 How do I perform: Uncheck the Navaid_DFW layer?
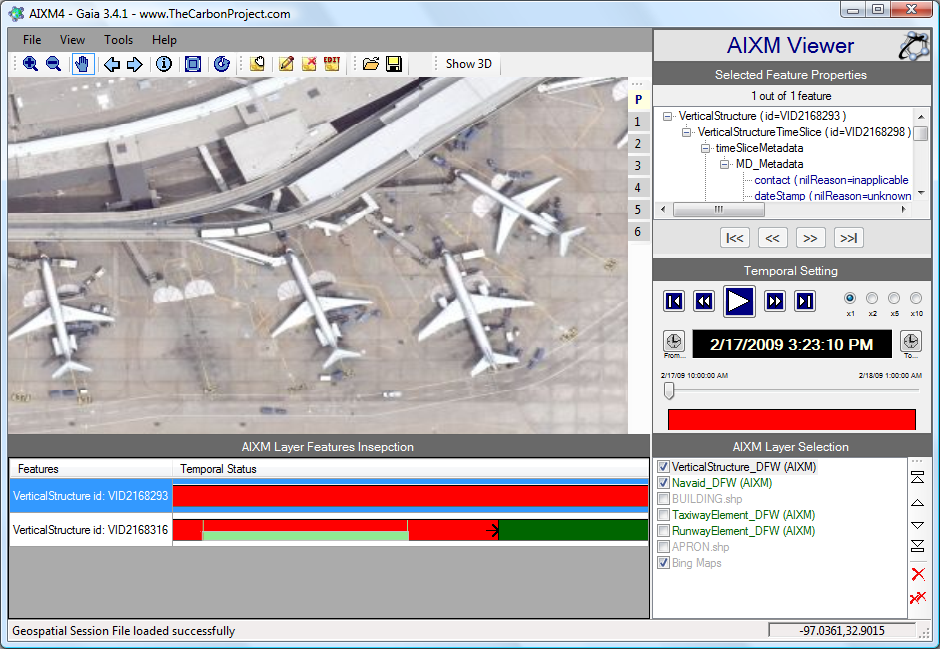pyautogui.click(x=664, y=483)
